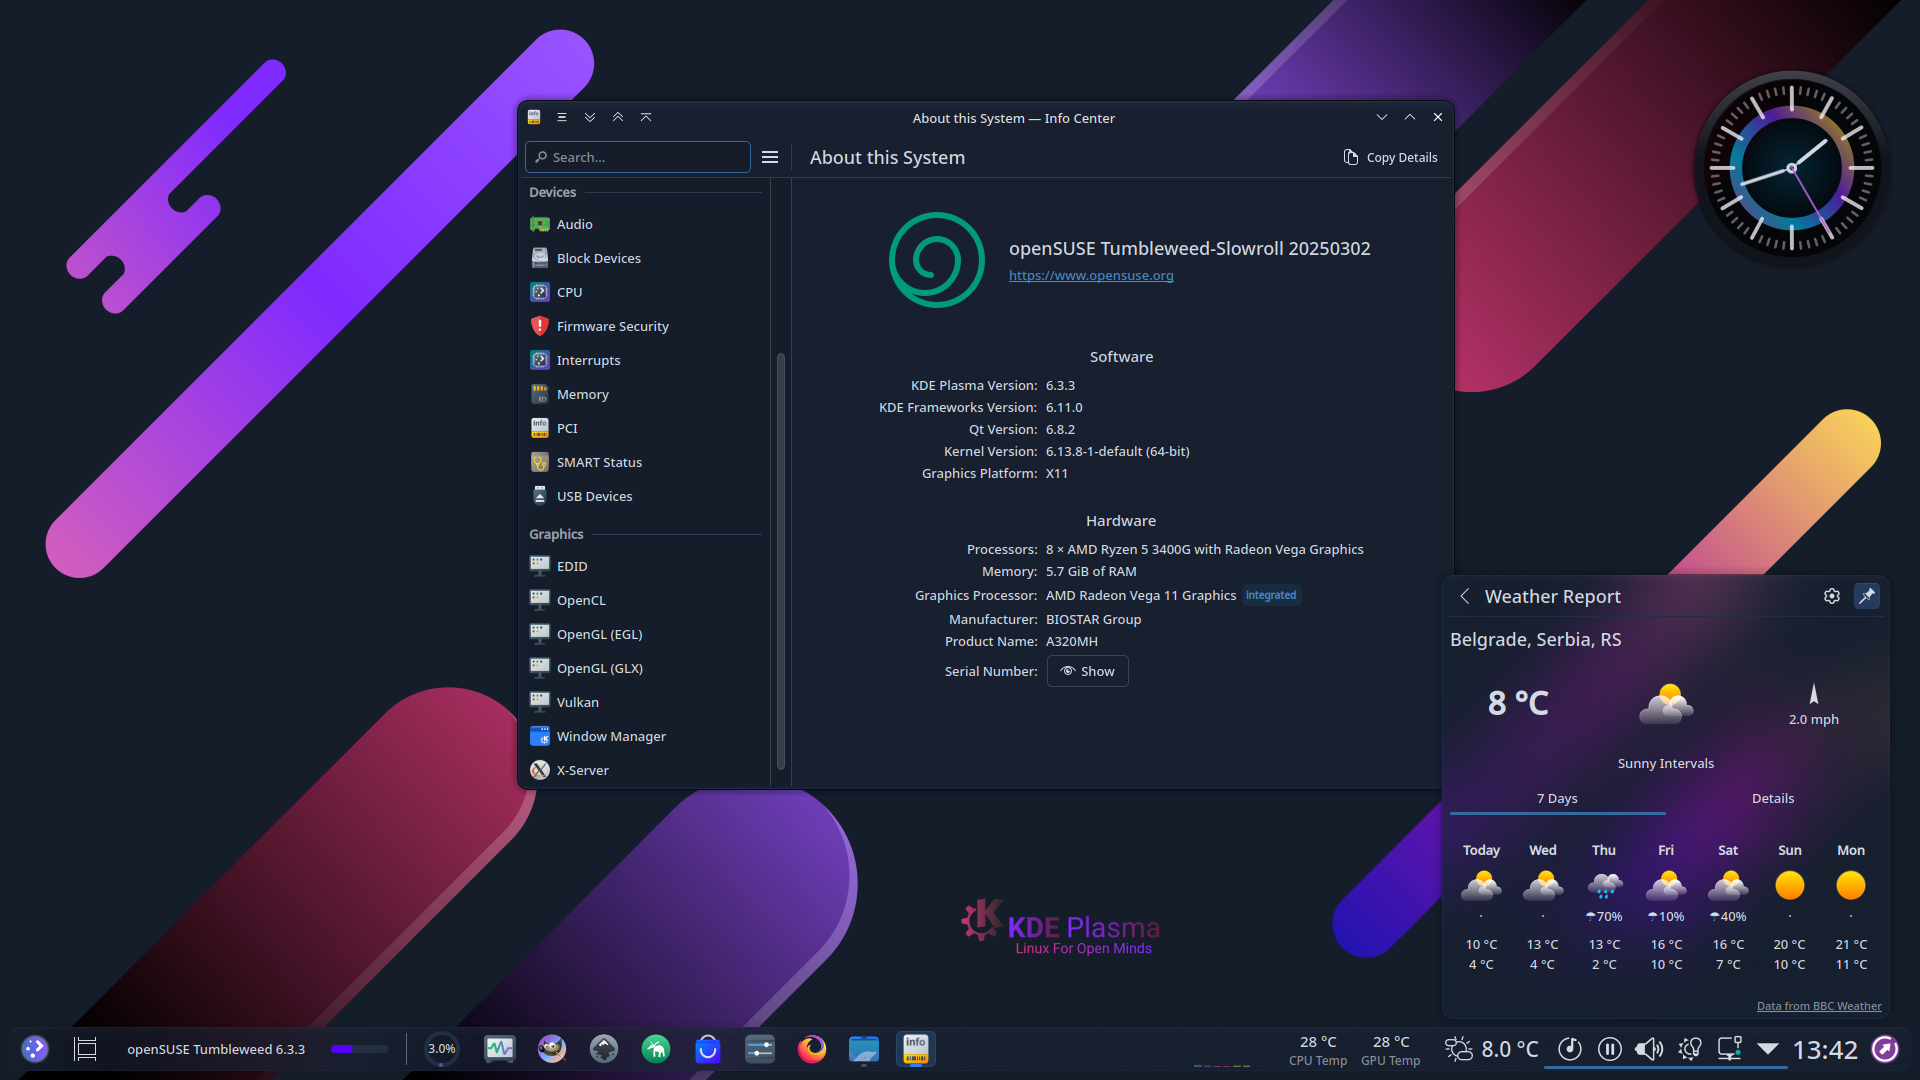This screenshot has width=1920, height=1080.
Task: Select OpenGL (GLX) entry
Action: tap(644, 668)
